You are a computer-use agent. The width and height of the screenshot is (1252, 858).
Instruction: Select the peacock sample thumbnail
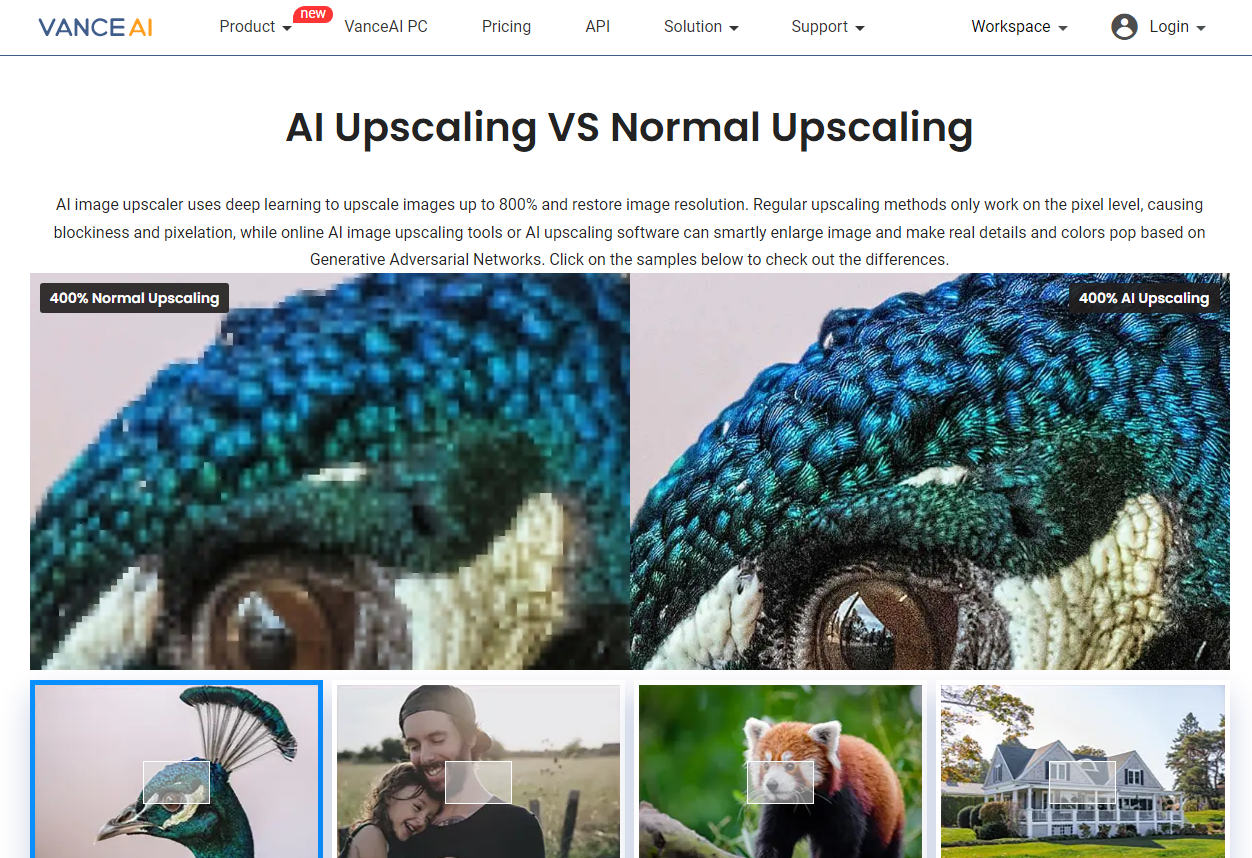pos(177,770)
